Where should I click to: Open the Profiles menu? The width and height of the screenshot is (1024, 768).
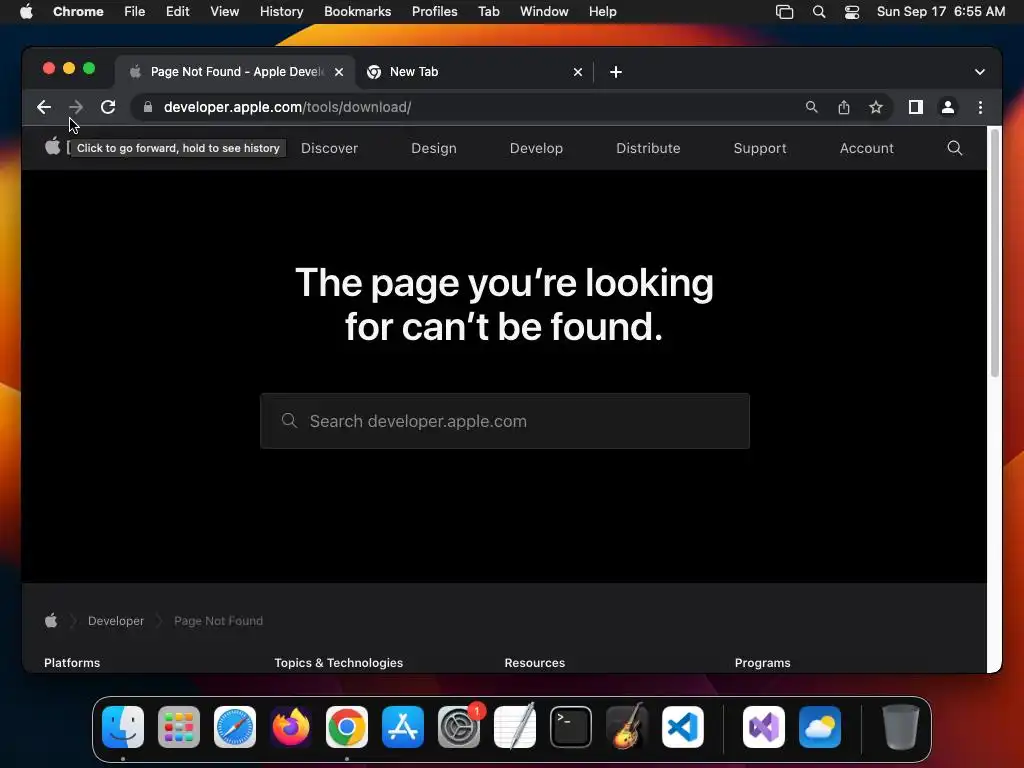click(x=434, y=12)
